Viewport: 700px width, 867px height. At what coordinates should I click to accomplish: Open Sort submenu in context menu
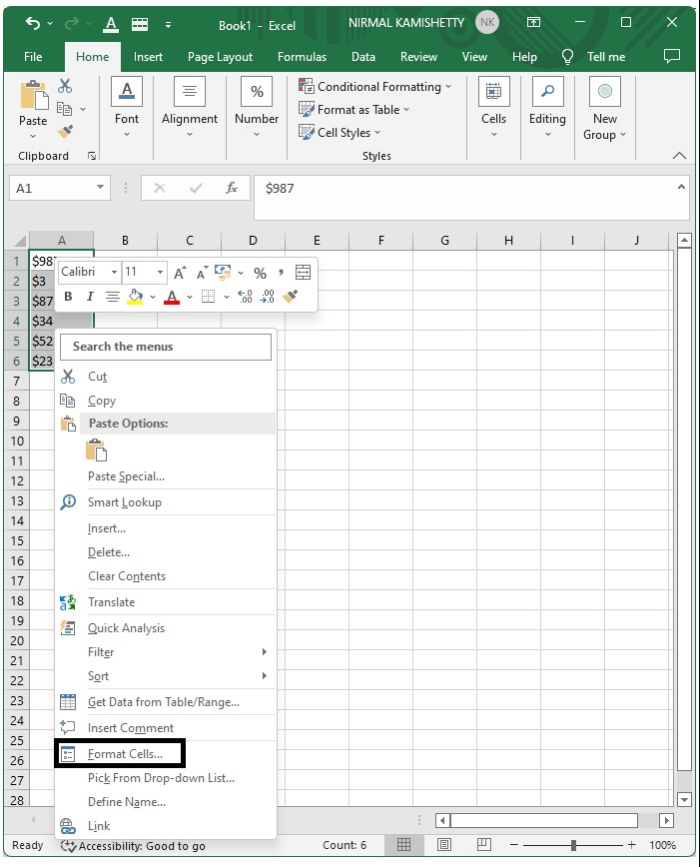(x=166, y=676)
